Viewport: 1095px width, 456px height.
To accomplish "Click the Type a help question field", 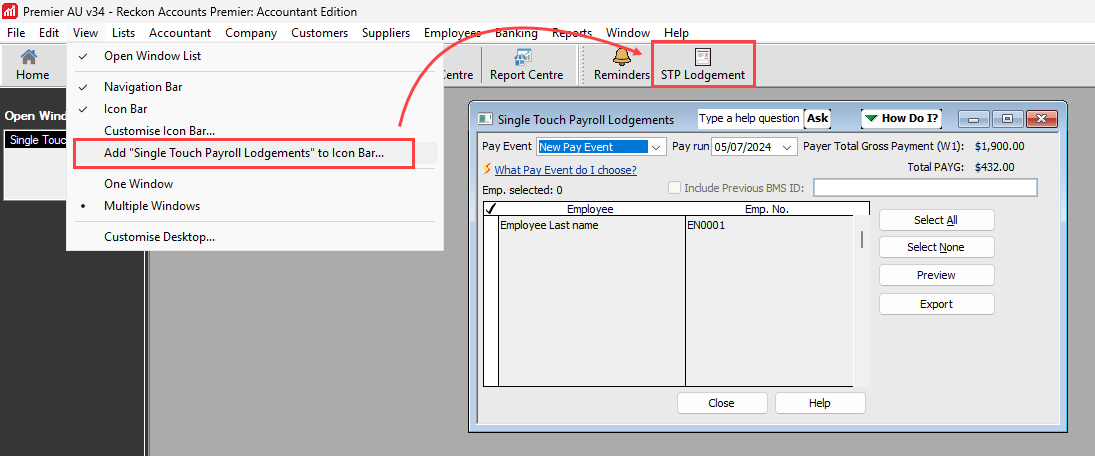I will coord(750,118).
